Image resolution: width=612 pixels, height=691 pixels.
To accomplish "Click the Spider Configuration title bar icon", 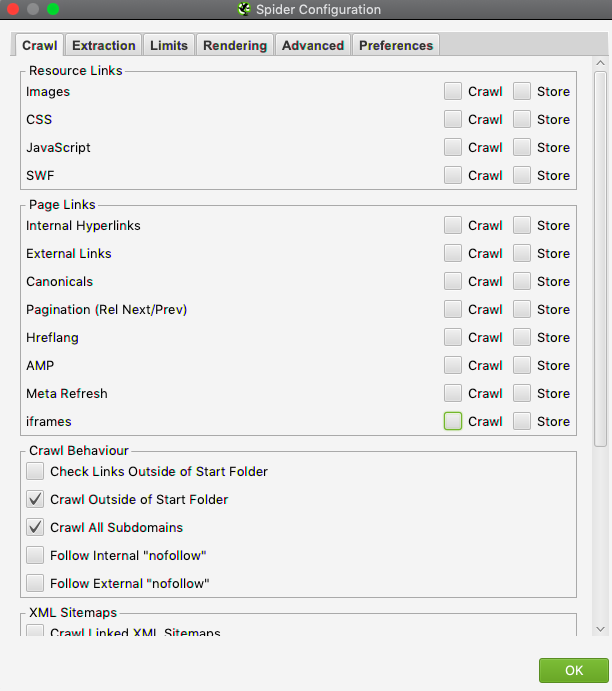I will pos(243,10).
